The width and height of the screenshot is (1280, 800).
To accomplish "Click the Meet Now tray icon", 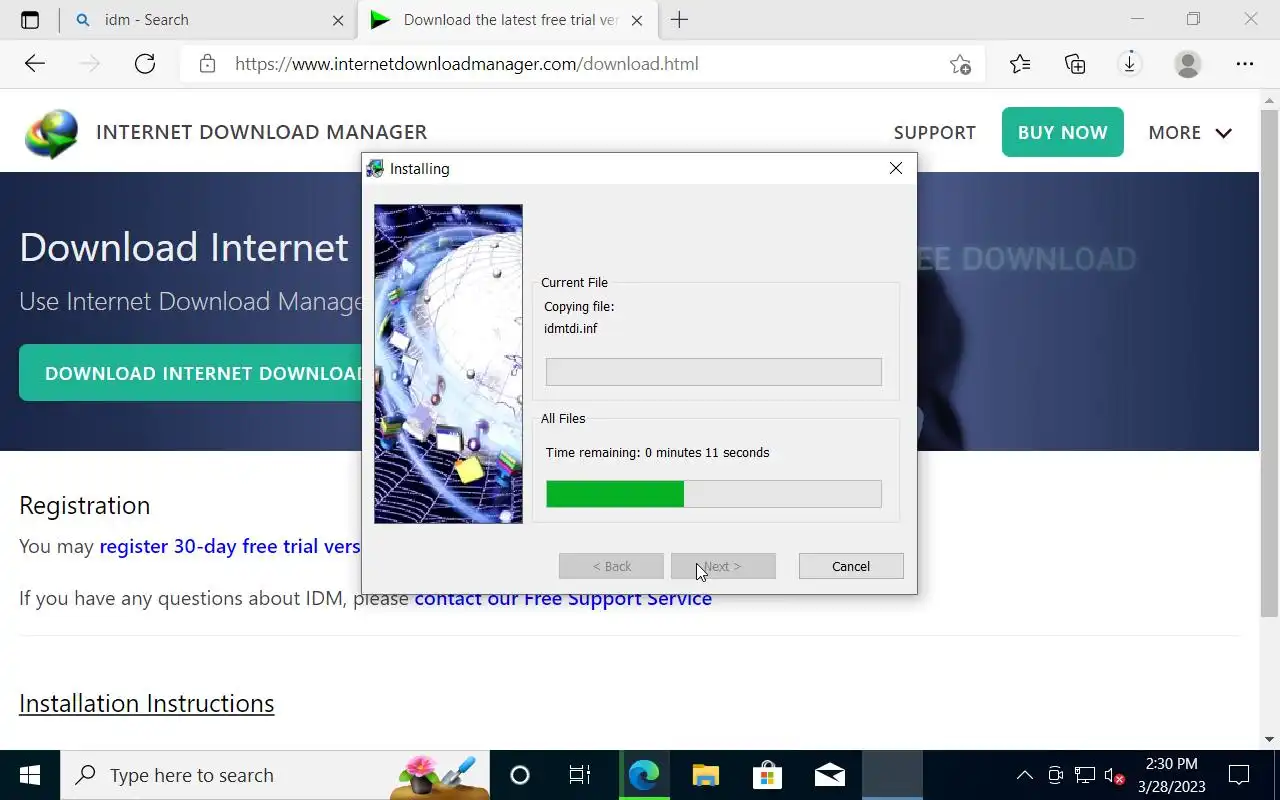I will (1055, 775).
